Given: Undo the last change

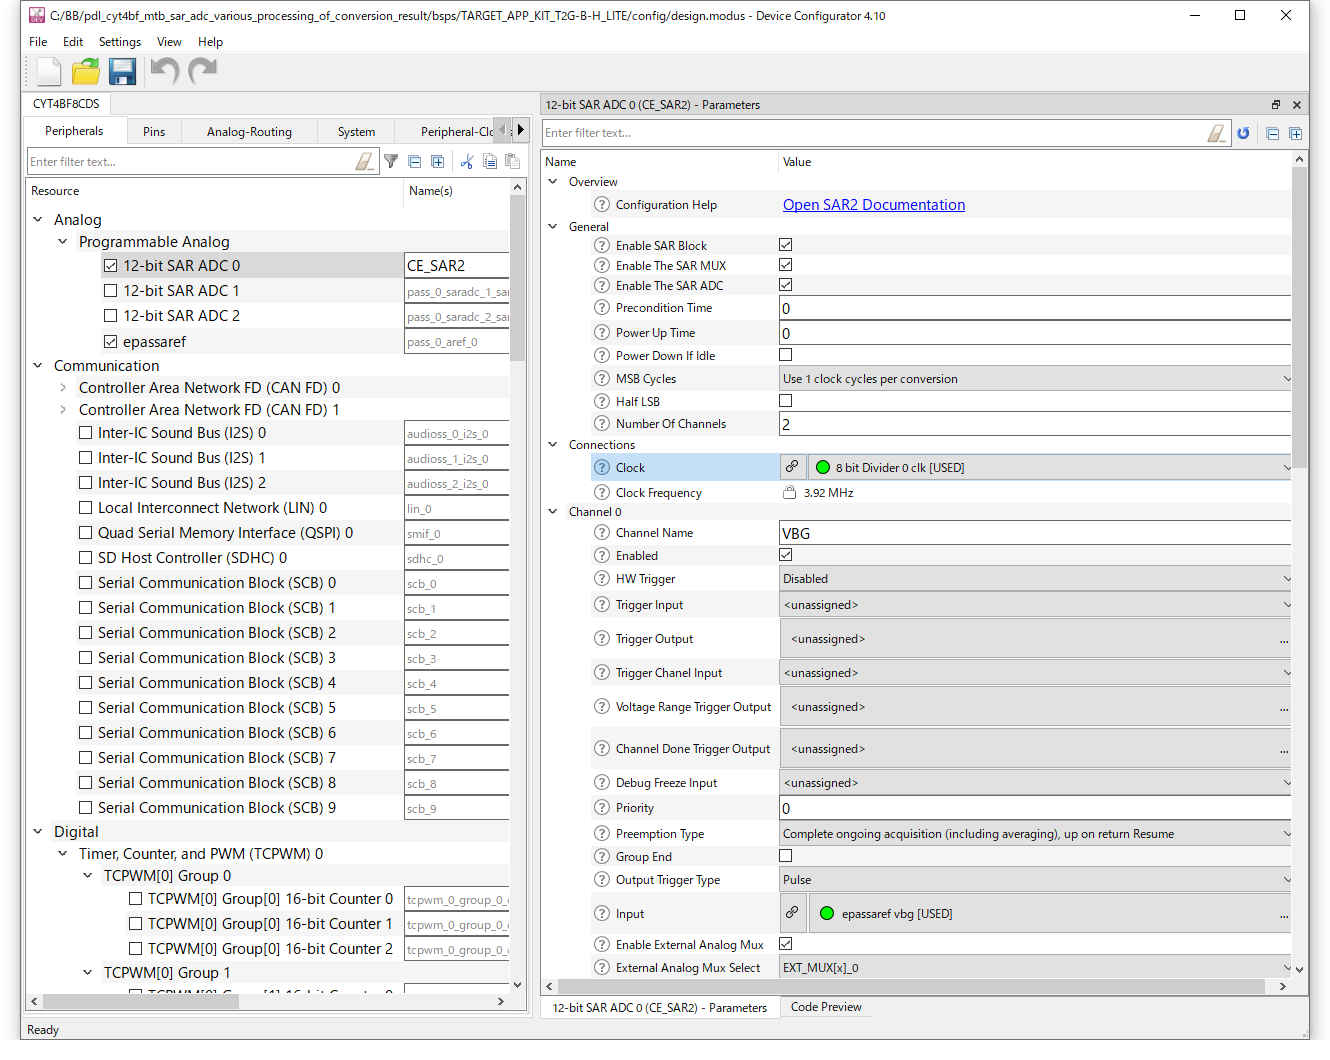Looking at the screenshot, I should coord(164,71).
